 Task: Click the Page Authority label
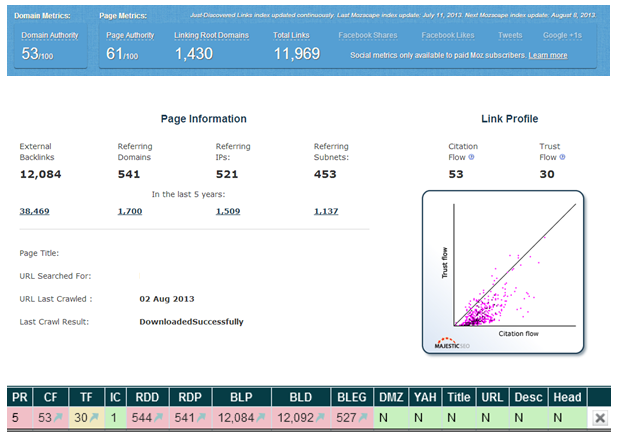[x=128, y=35]
